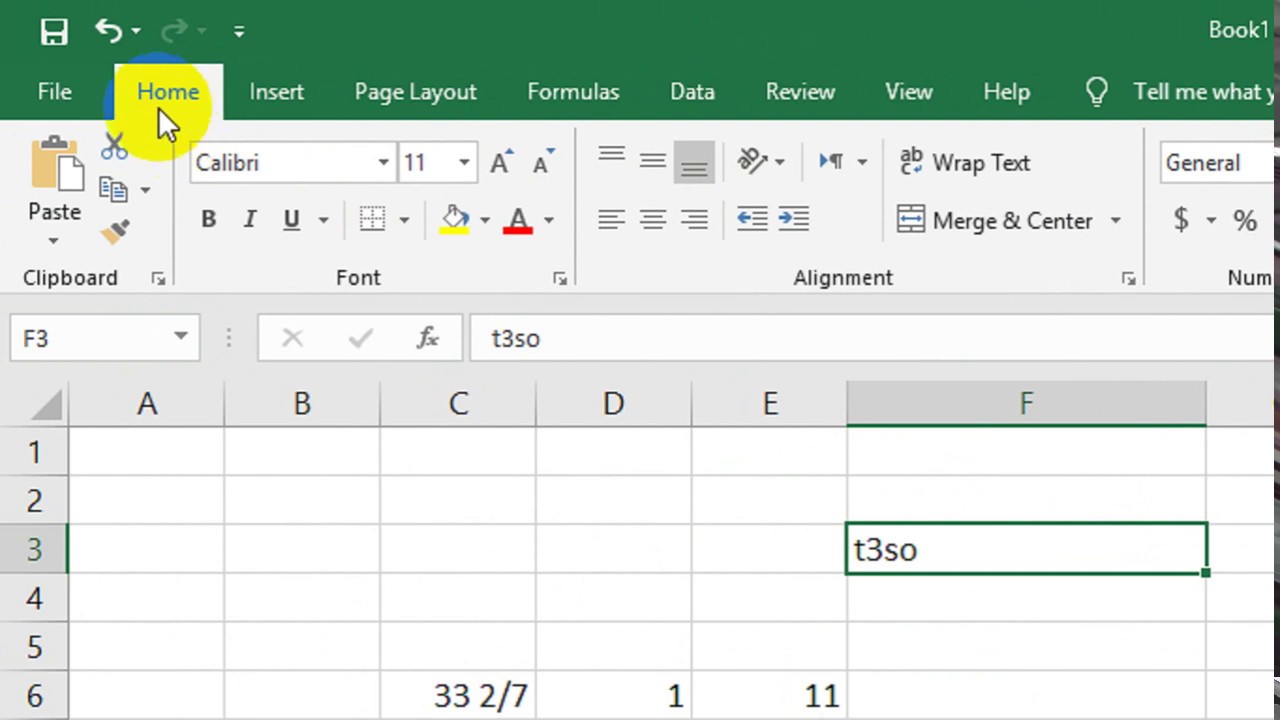
Task: Click the Redo arrow icon
Action: [175, 31]
